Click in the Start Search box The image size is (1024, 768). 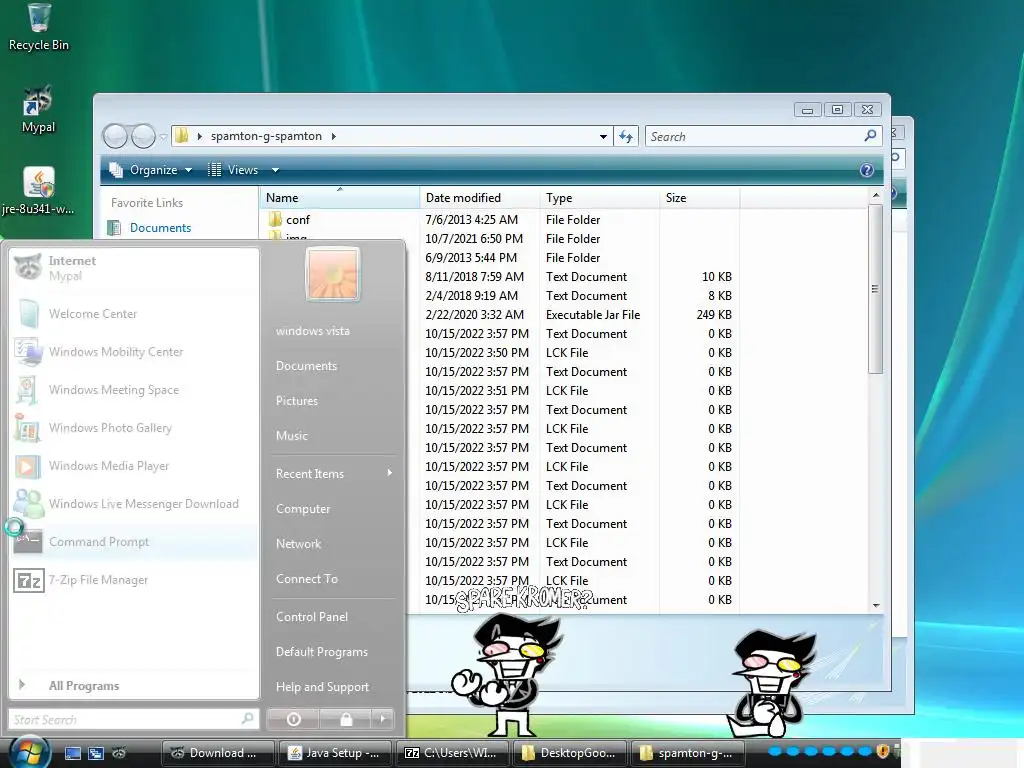click(134, 719)
